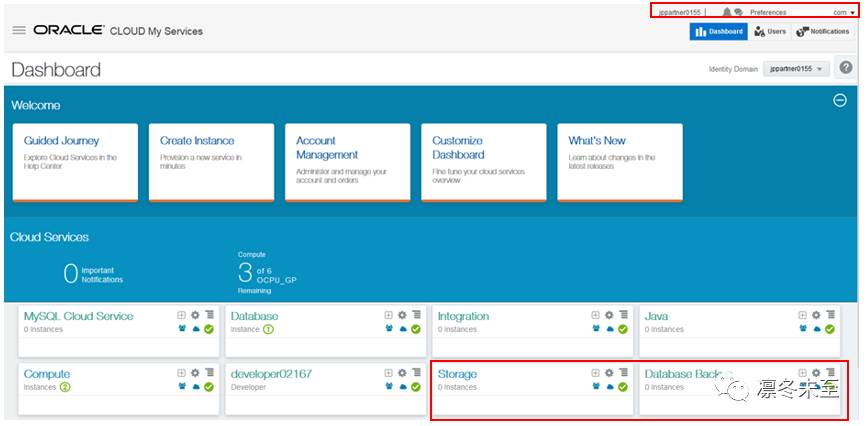The width and height of the screenshot is (867, 426).
Task: Switch to the Users tab
Action: pos(770,32)
